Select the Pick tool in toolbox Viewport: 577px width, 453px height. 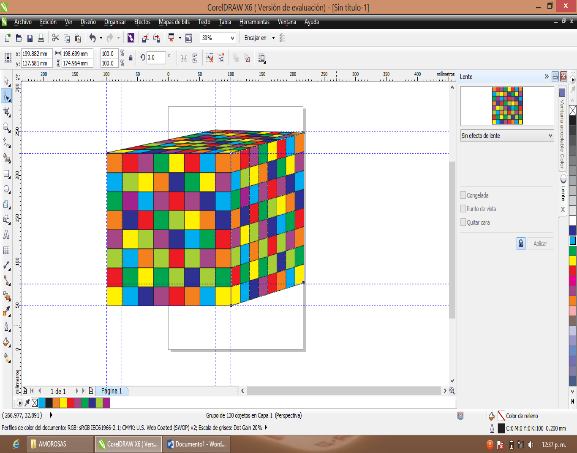[x=7, y=82]
